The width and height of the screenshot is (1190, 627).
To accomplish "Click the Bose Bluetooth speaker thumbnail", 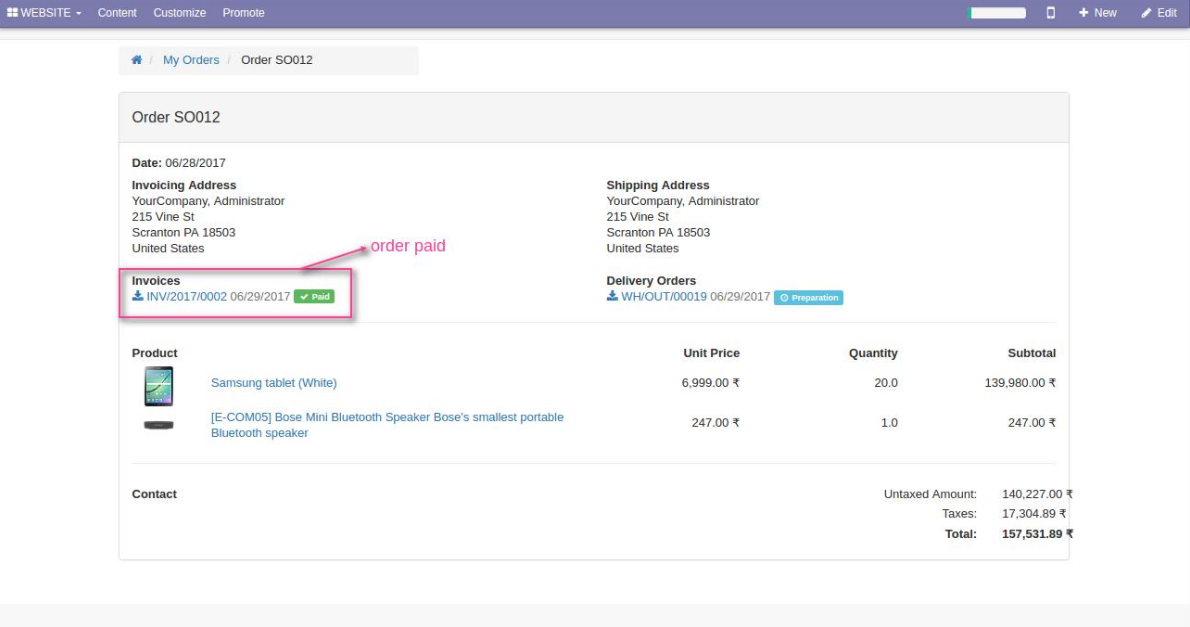I will (x=159, y=425).
